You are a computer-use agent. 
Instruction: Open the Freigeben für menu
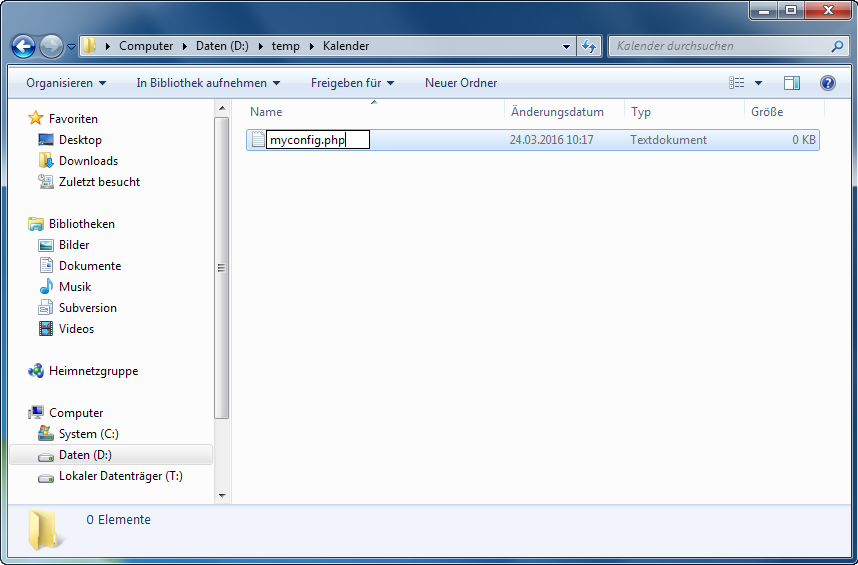(352, 83)
